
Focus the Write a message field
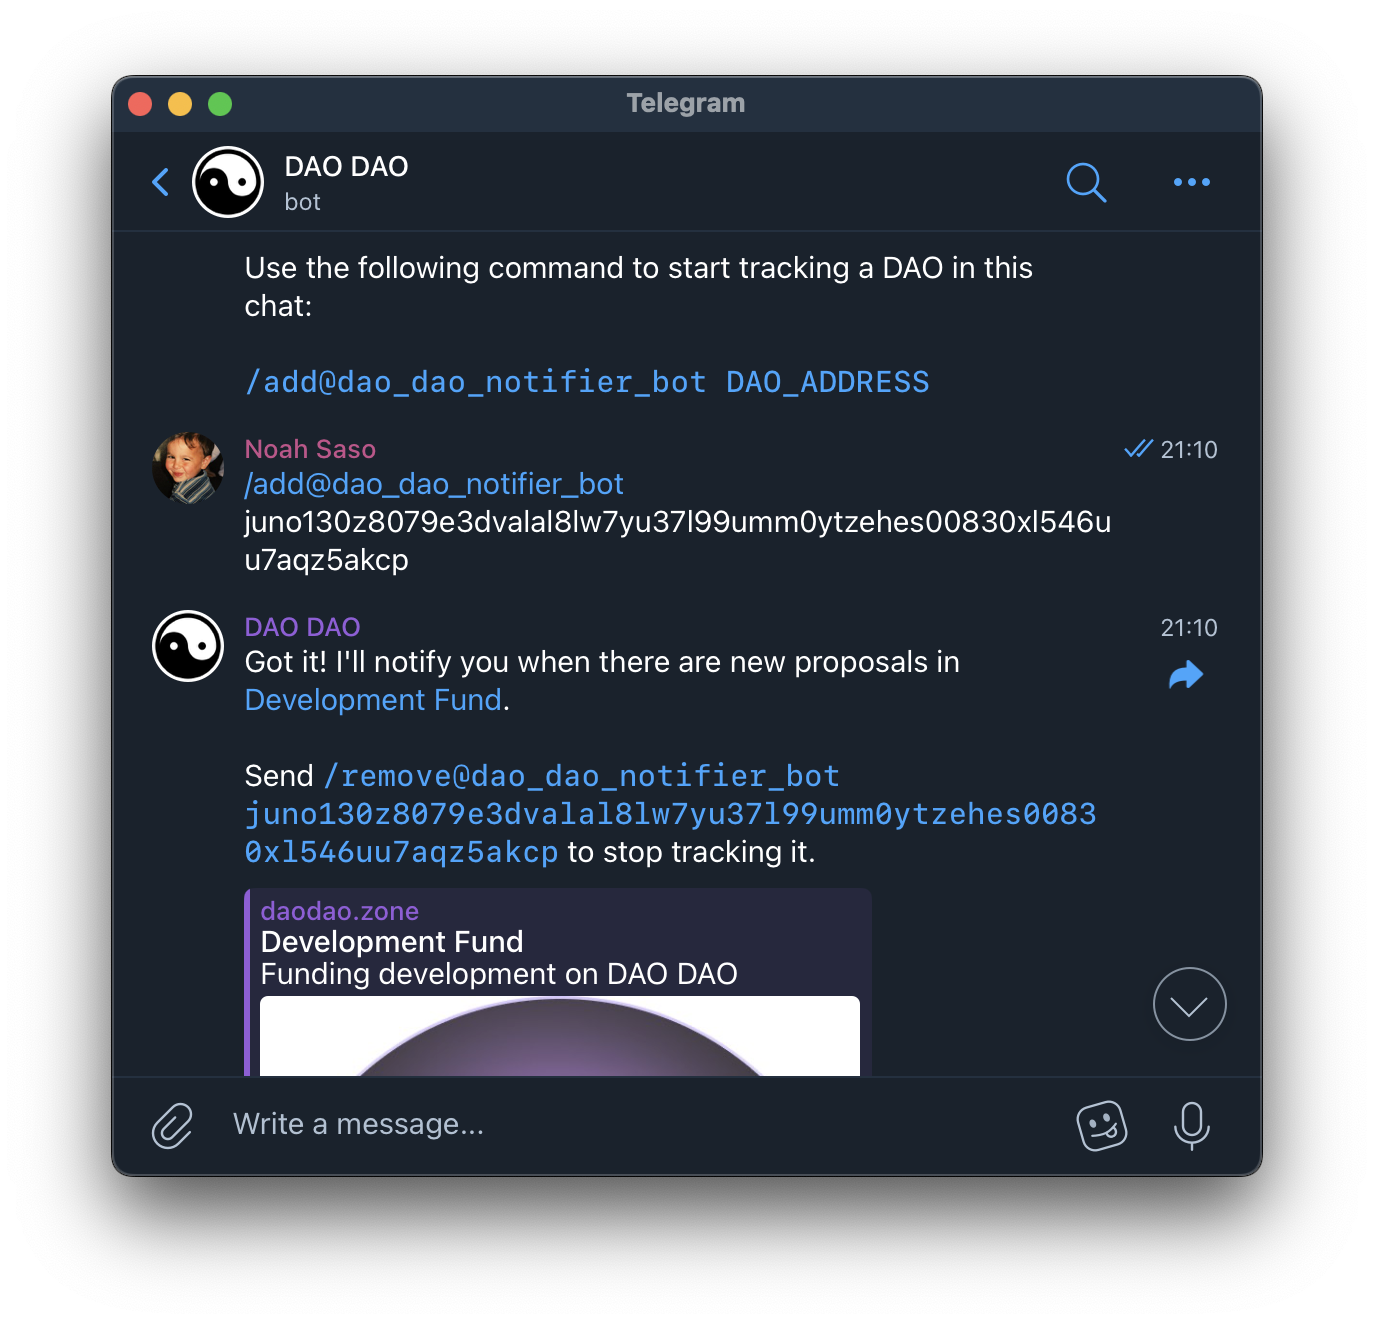point(600,1124)
